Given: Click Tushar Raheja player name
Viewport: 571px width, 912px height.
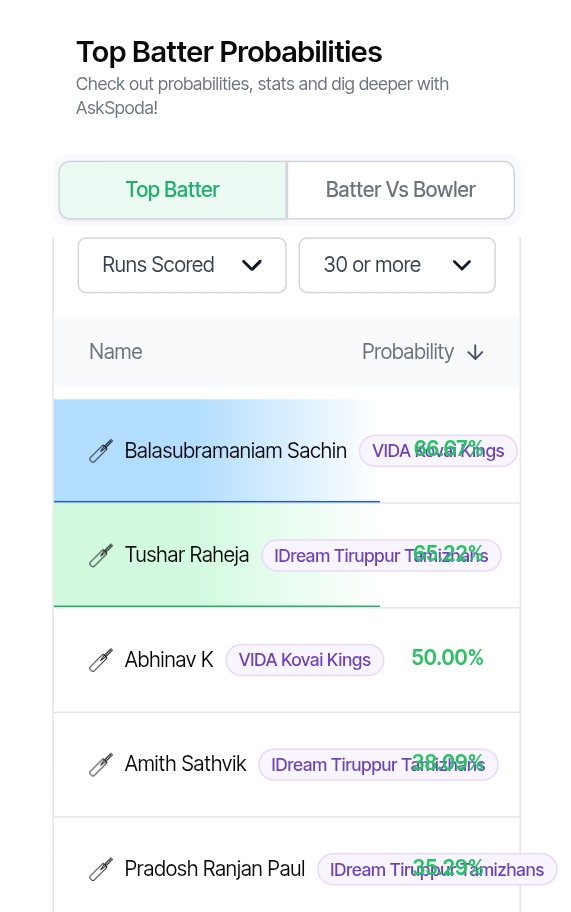Looking at the screenshot, I should 187,555.
